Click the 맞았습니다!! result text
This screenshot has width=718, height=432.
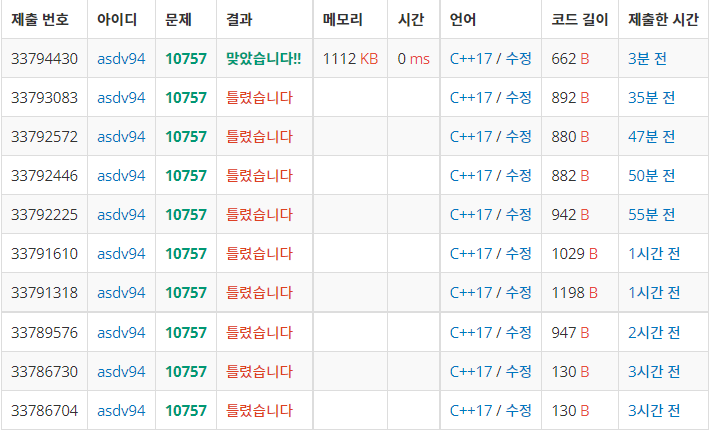(x=263, y=59)
